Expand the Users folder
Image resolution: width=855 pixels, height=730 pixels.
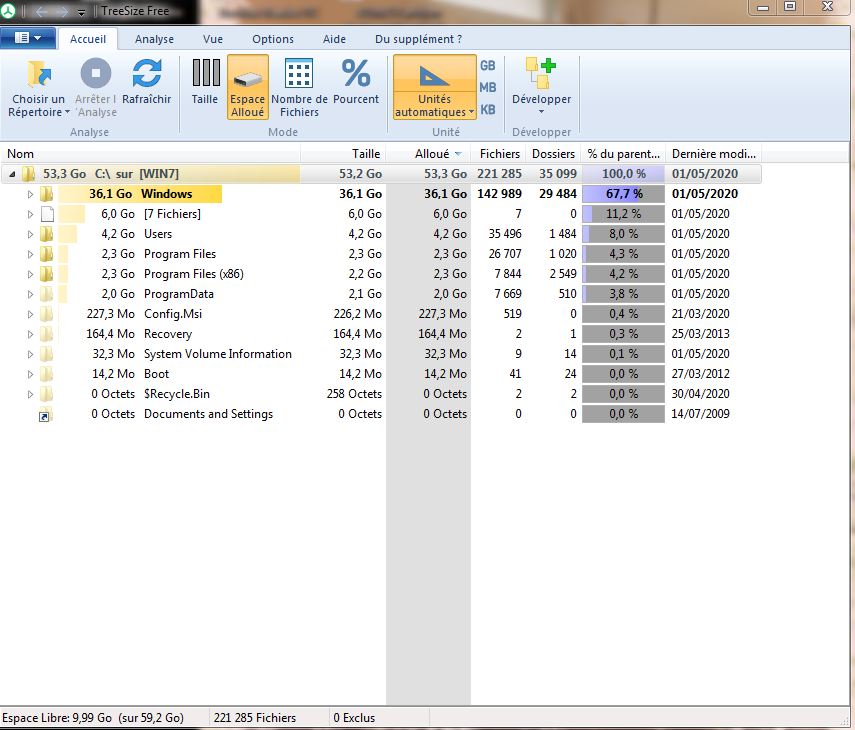point(31,234)
